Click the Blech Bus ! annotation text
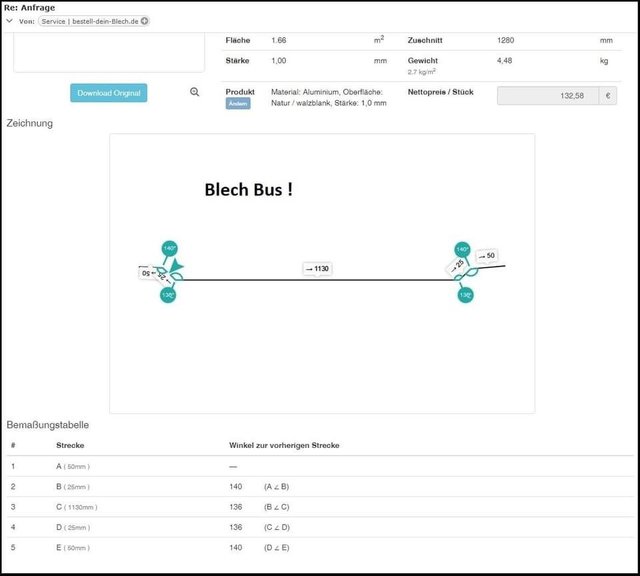Screen dimensions: 640x576 (x=248, y=189)
